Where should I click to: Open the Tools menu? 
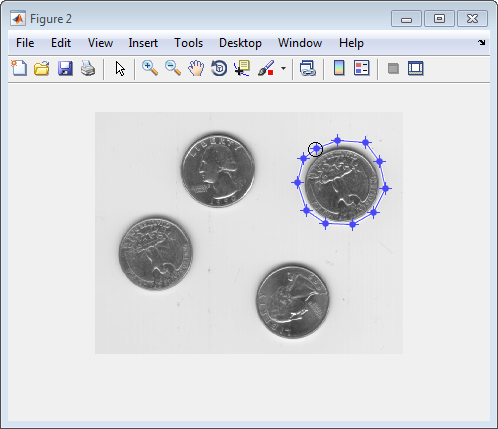189,43
